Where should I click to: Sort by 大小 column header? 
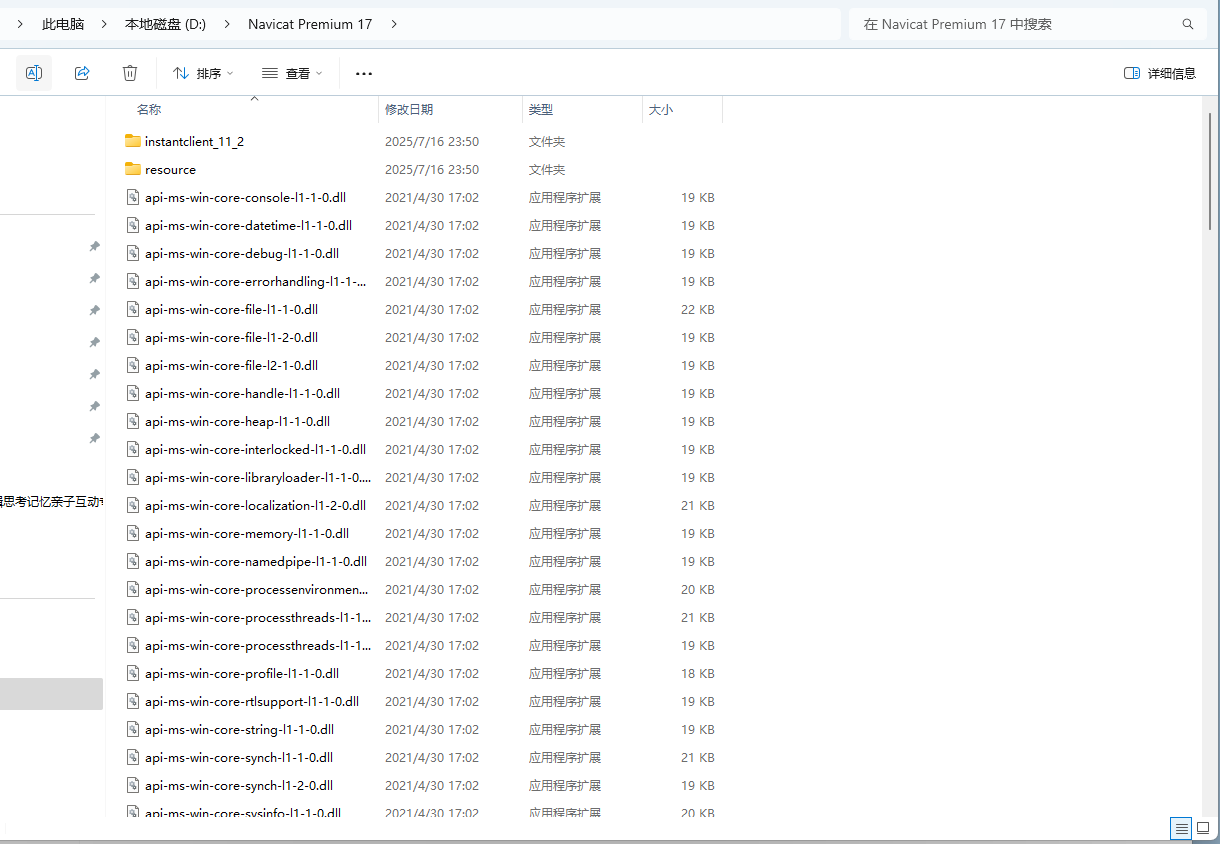point(661,109)
